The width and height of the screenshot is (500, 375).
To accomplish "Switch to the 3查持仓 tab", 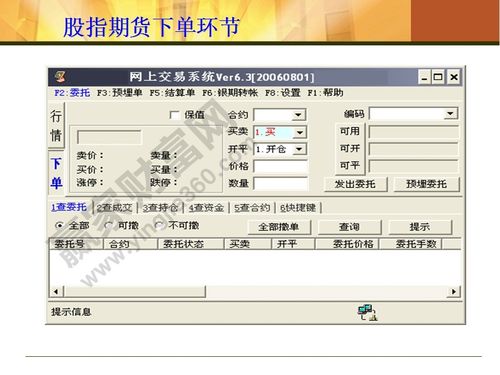I will click(160, 208).
